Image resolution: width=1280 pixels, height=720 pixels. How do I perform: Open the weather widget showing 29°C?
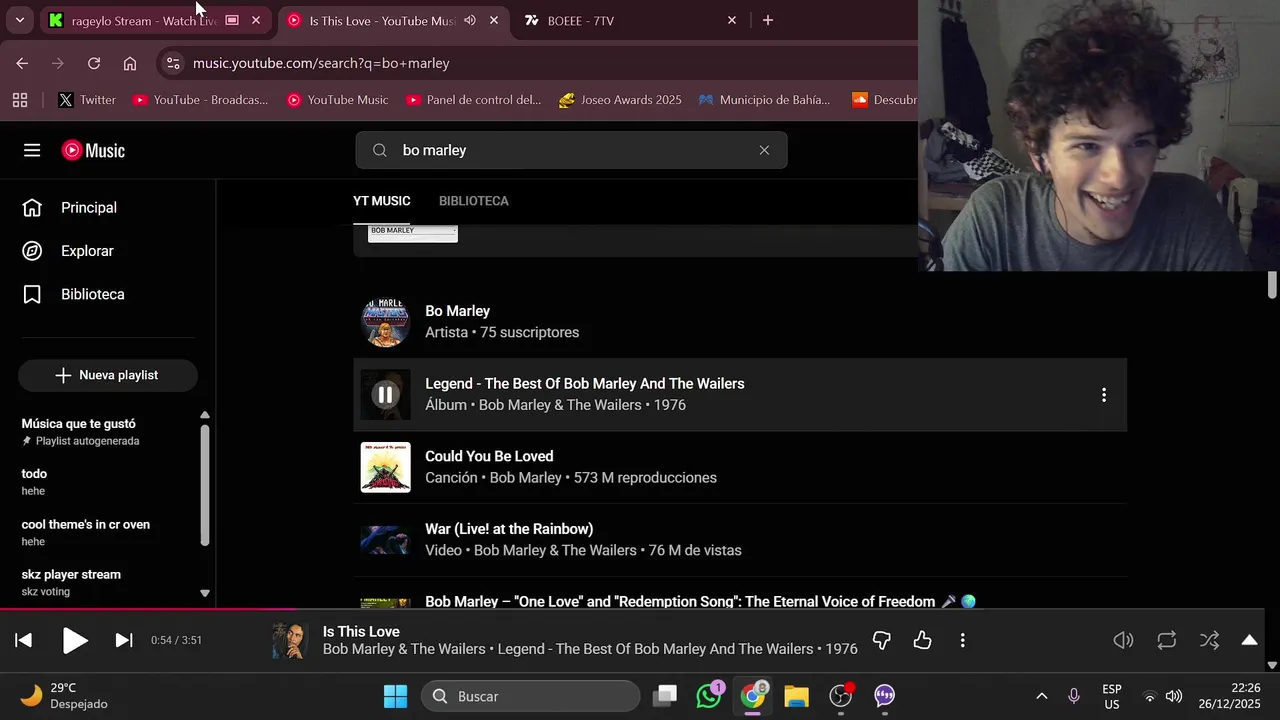coord(64,696)
